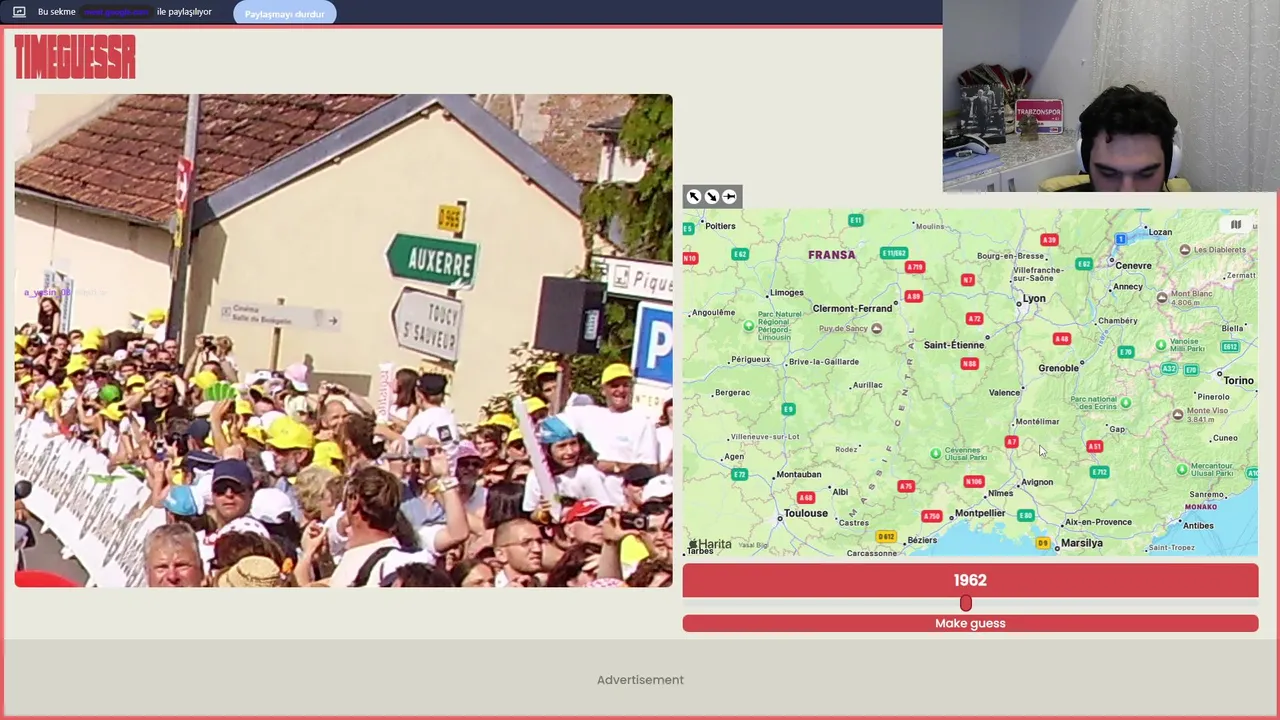Click Lozan on the map

[1160, 232]
